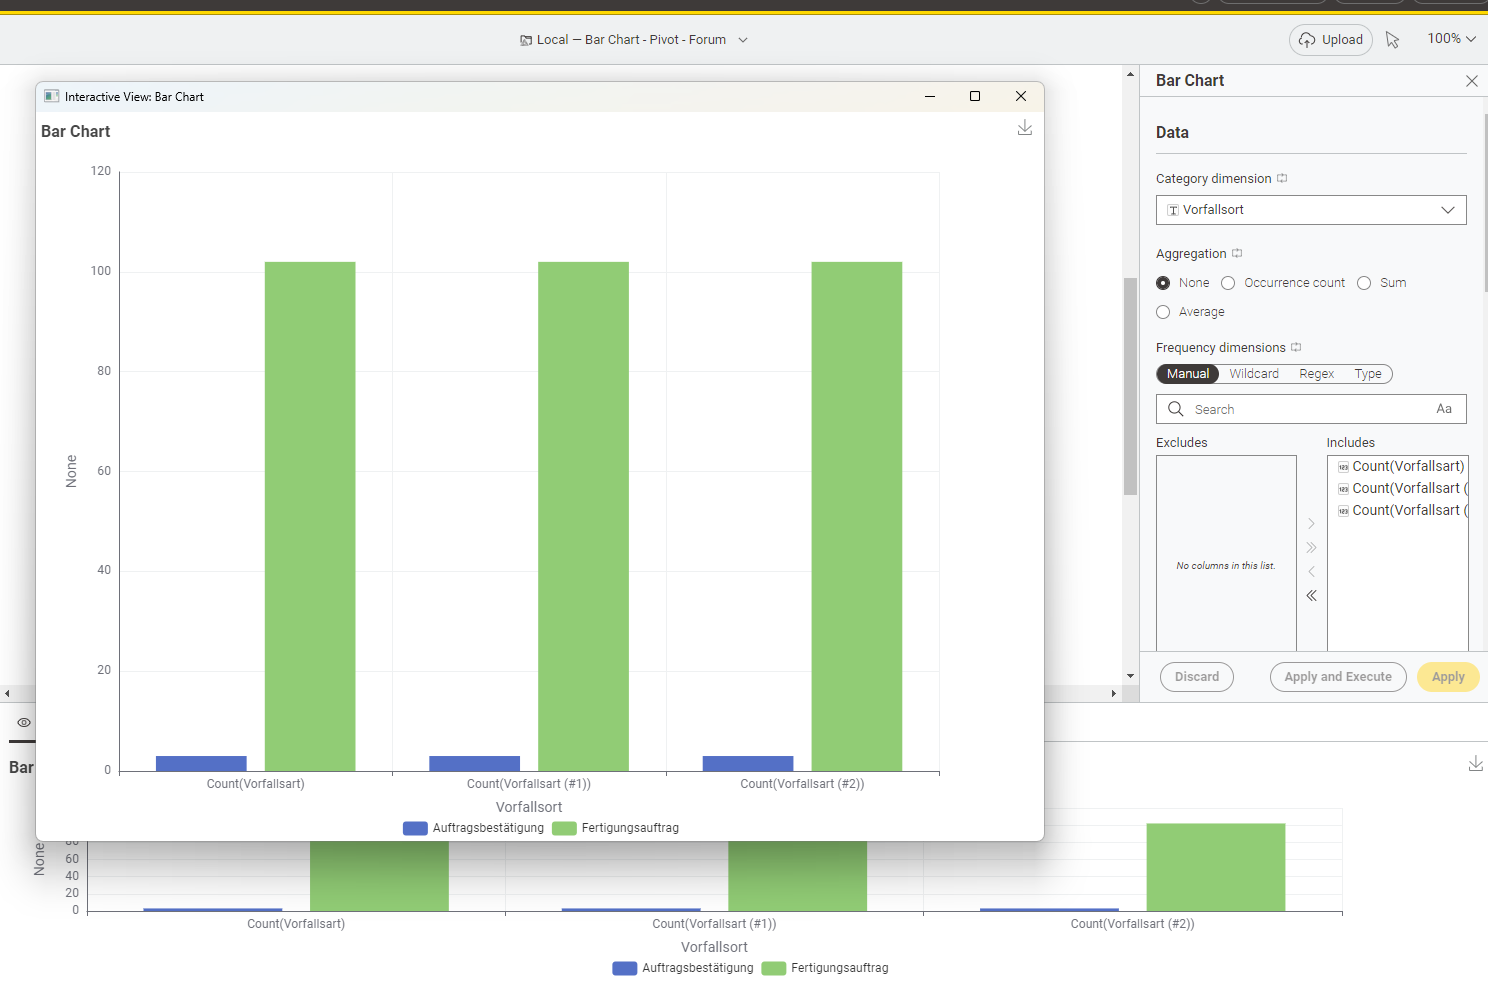Click the blue Auftragsbestätigung legend swatch
Image resolution: width=1488 pixels, height=981 pixels.
[x=415, y=828]
